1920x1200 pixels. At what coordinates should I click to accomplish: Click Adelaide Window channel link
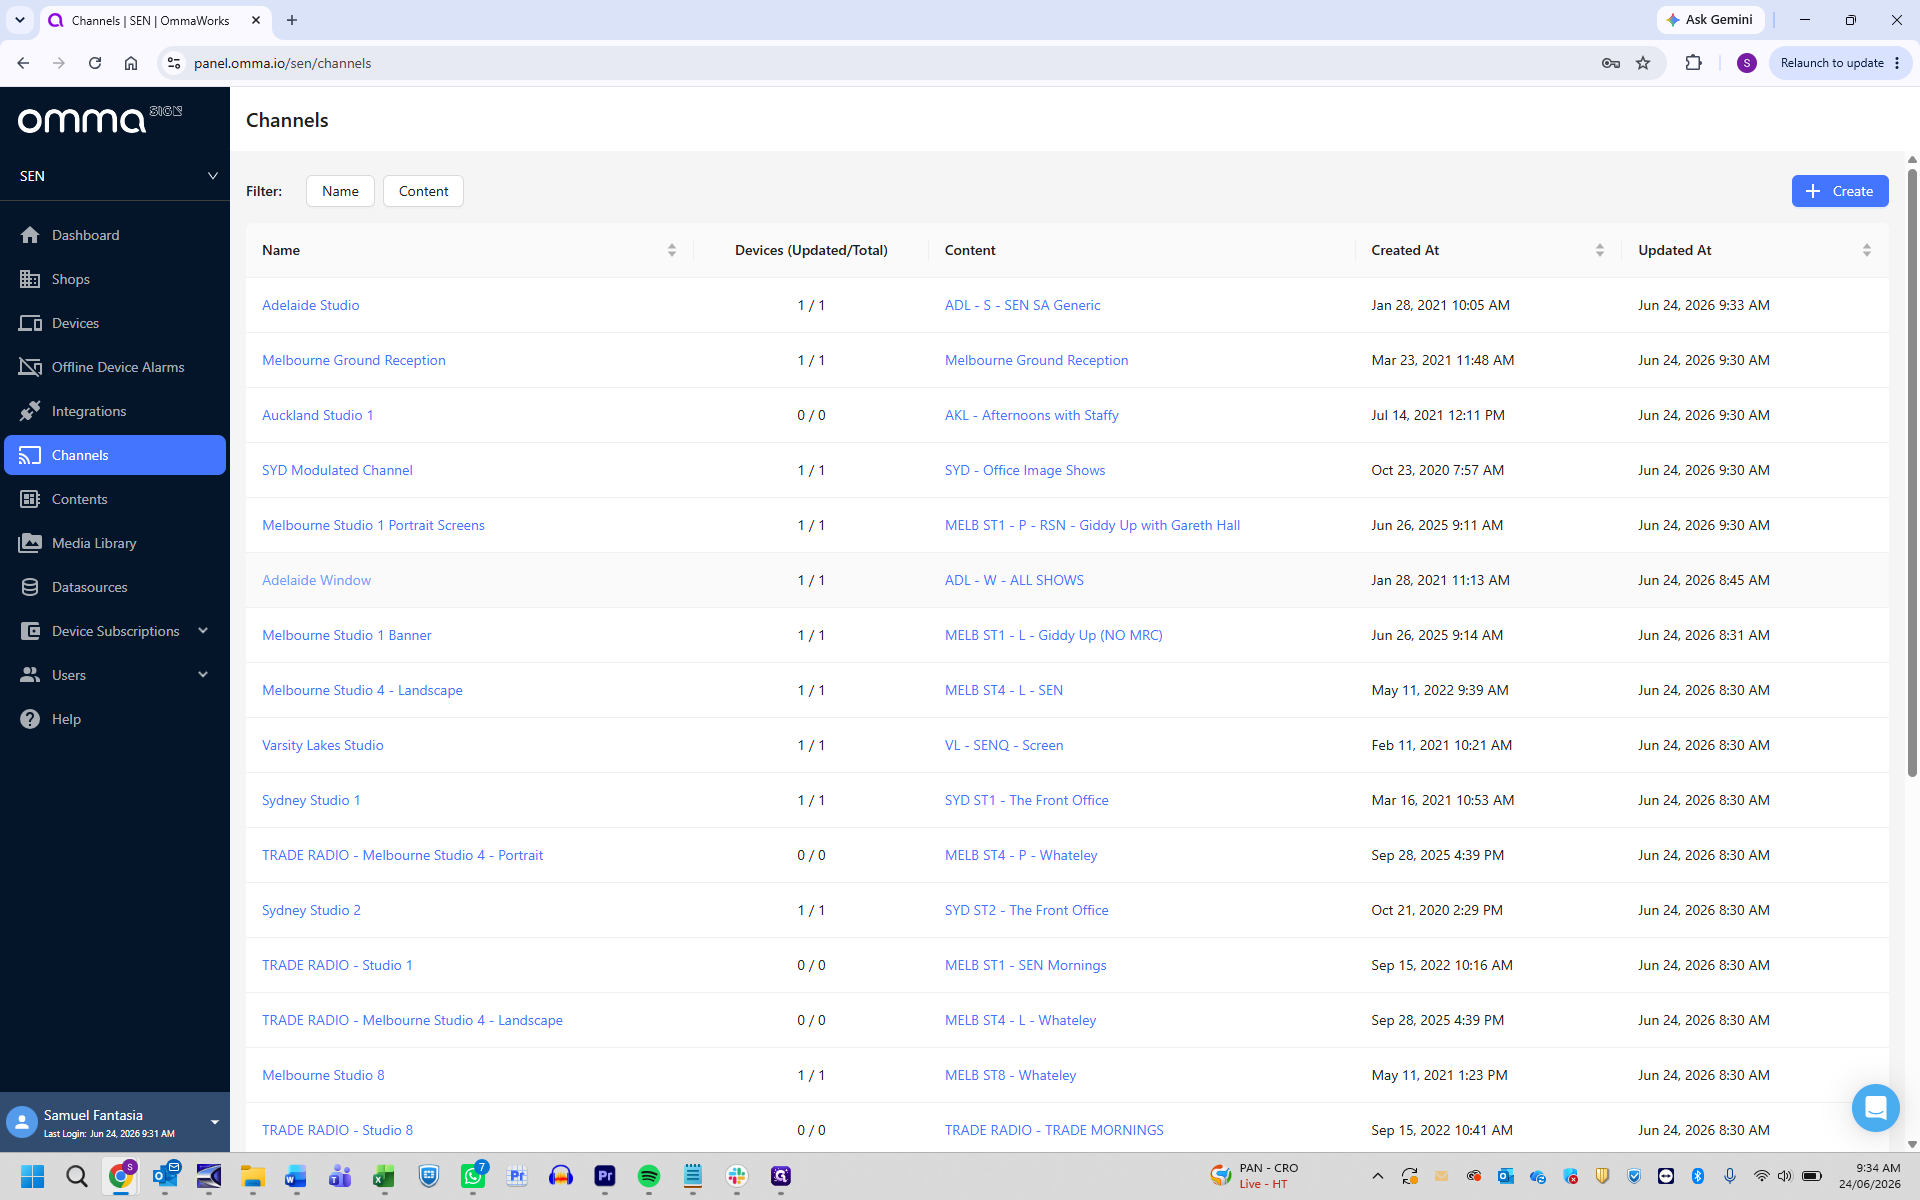point(316,580)
